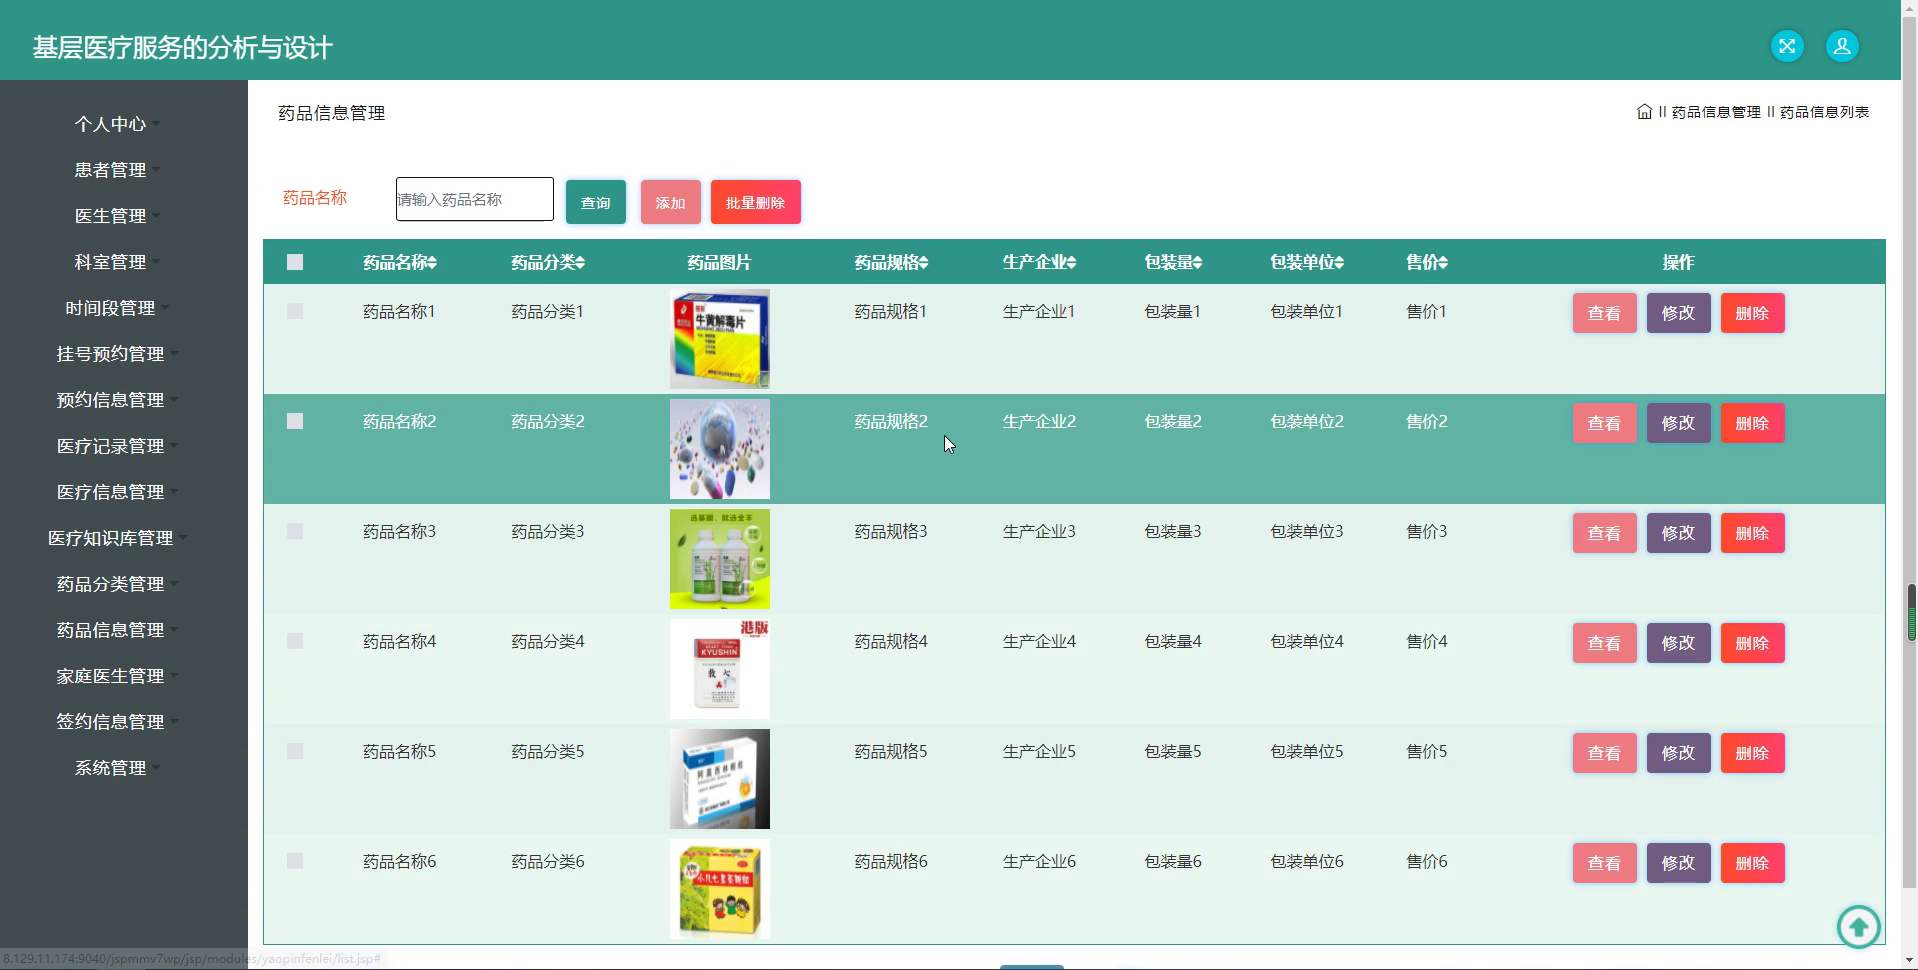Toggle the select-all checkbox in table header

pyautogui.click(x=295, y=262)
